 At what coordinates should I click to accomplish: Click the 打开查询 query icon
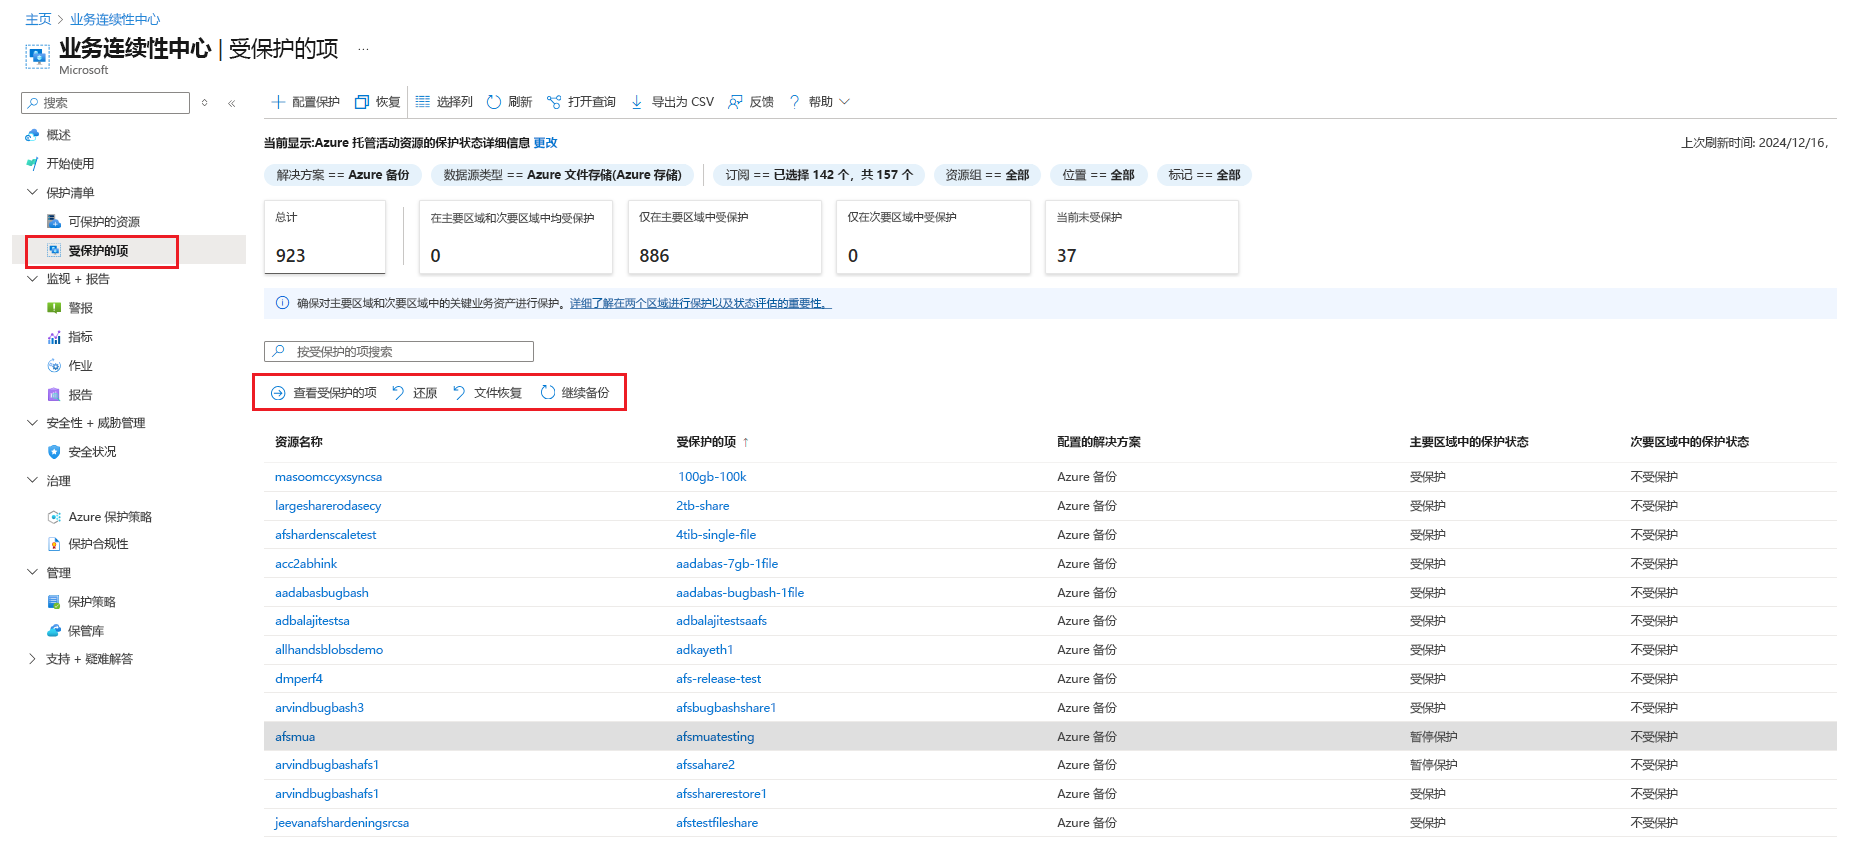click(554, 102)
